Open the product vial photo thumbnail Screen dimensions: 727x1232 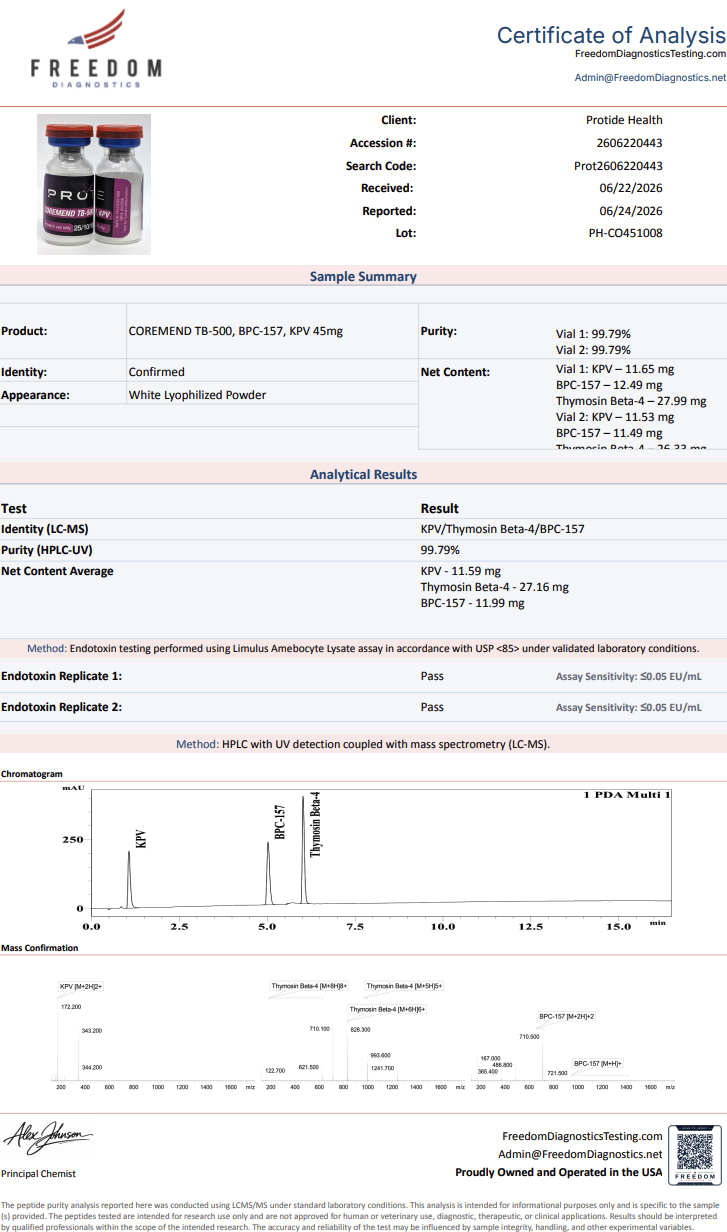click(94, 184)
